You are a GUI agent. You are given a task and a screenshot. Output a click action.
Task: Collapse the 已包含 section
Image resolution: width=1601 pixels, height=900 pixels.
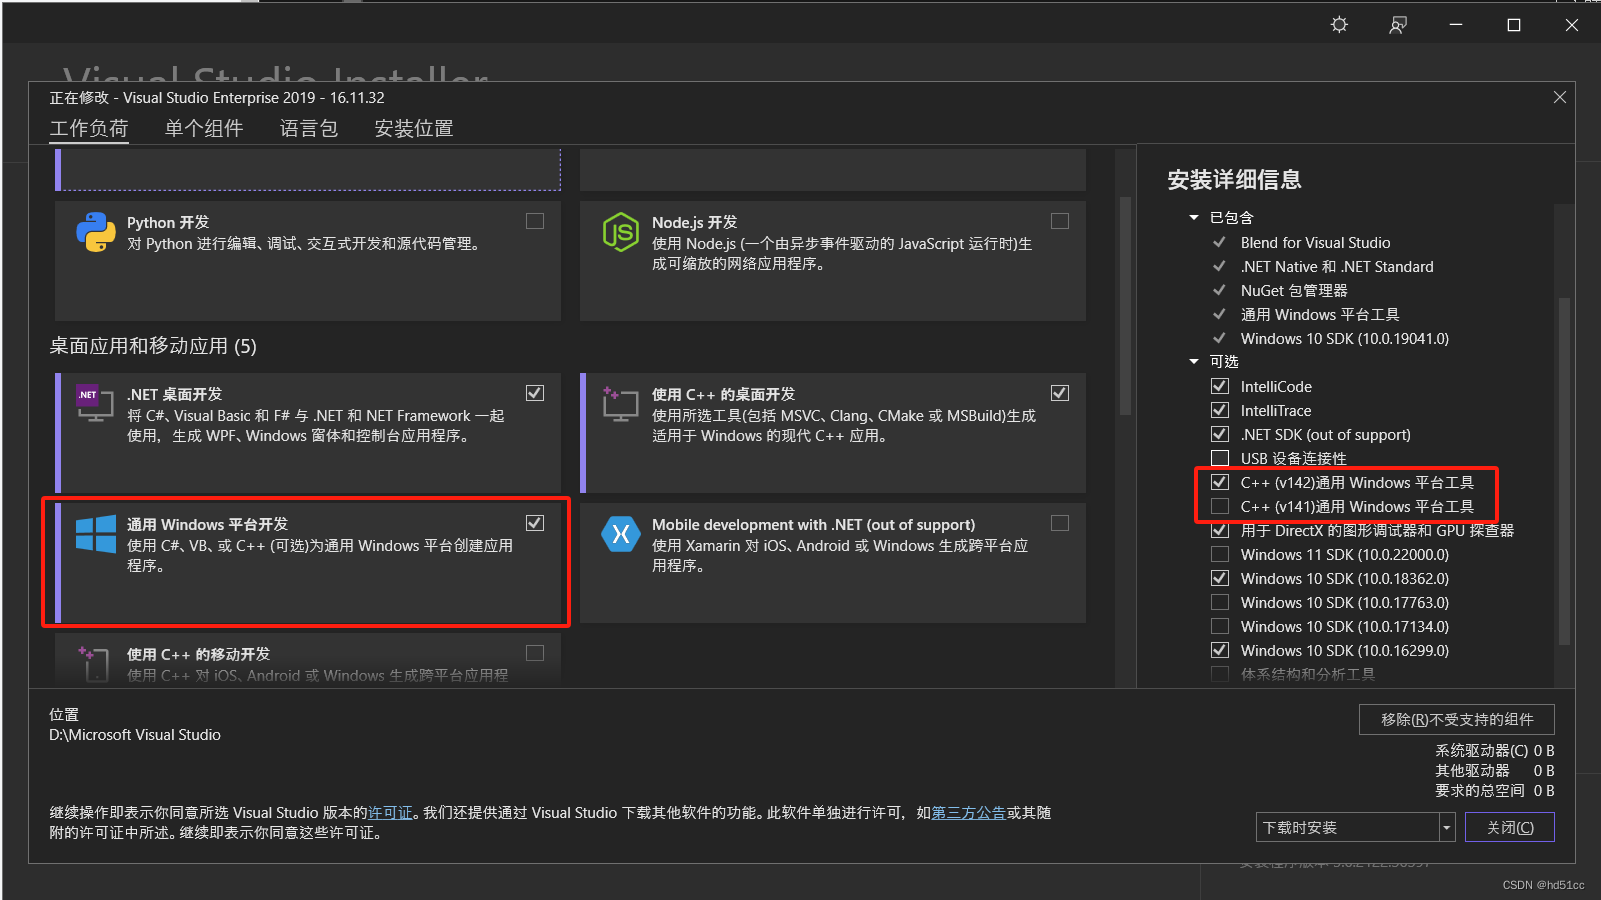click(x=1194, y=217)
